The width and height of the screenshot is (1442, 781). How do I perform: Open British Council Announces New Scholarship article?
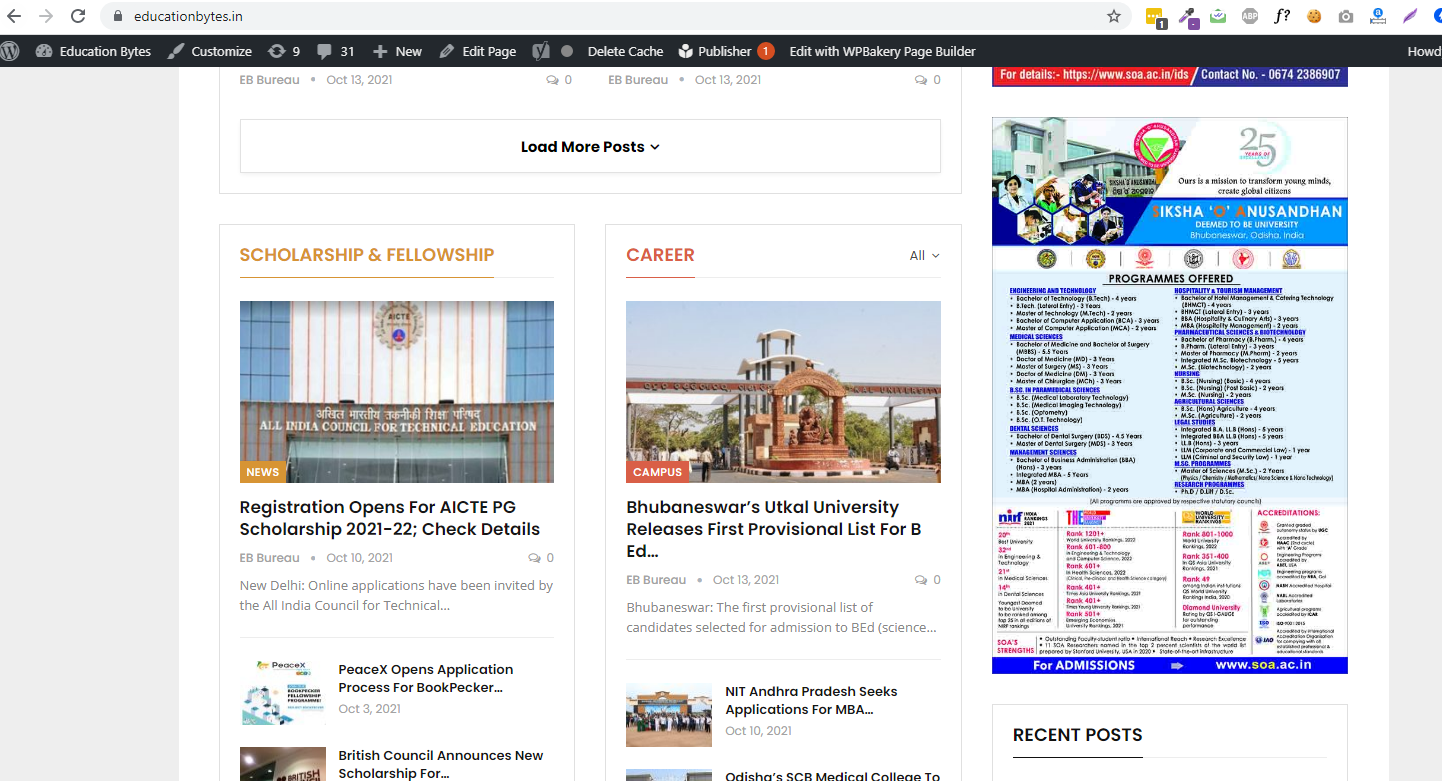coord(441,764)
